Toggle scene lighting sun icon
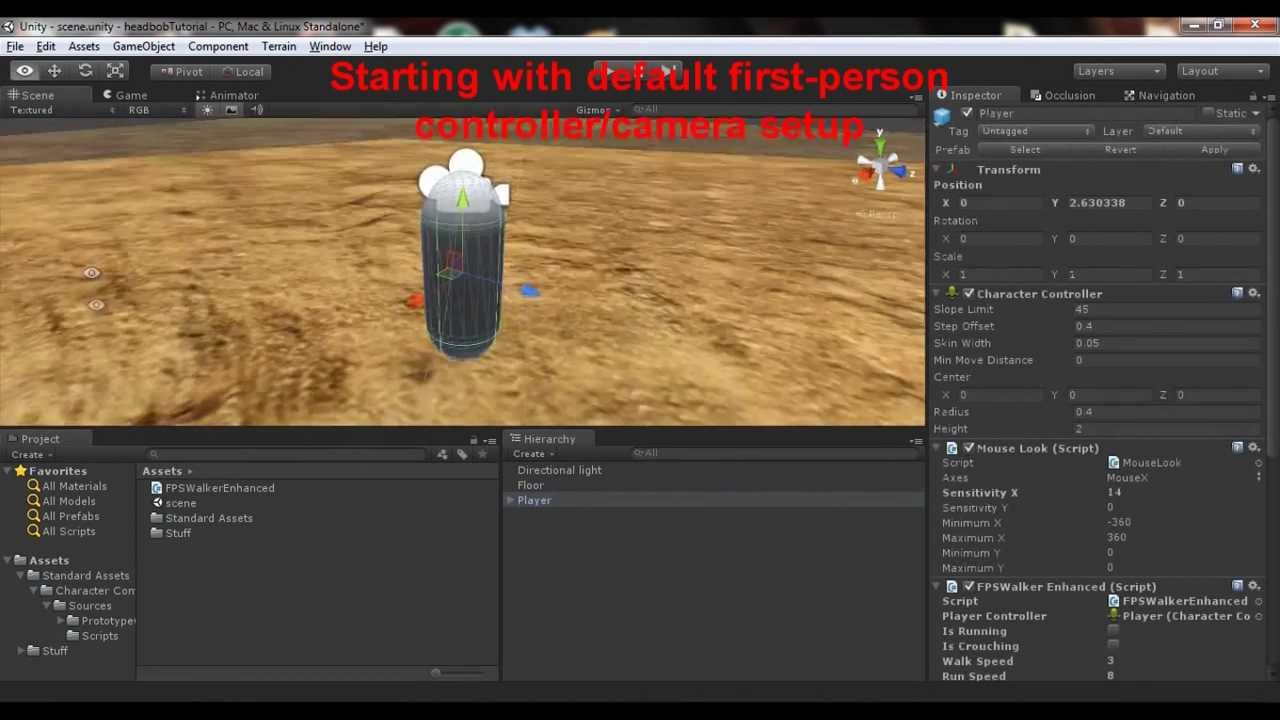The width and height of the screenshot is (1280, 720). click(x=207, y=110)
